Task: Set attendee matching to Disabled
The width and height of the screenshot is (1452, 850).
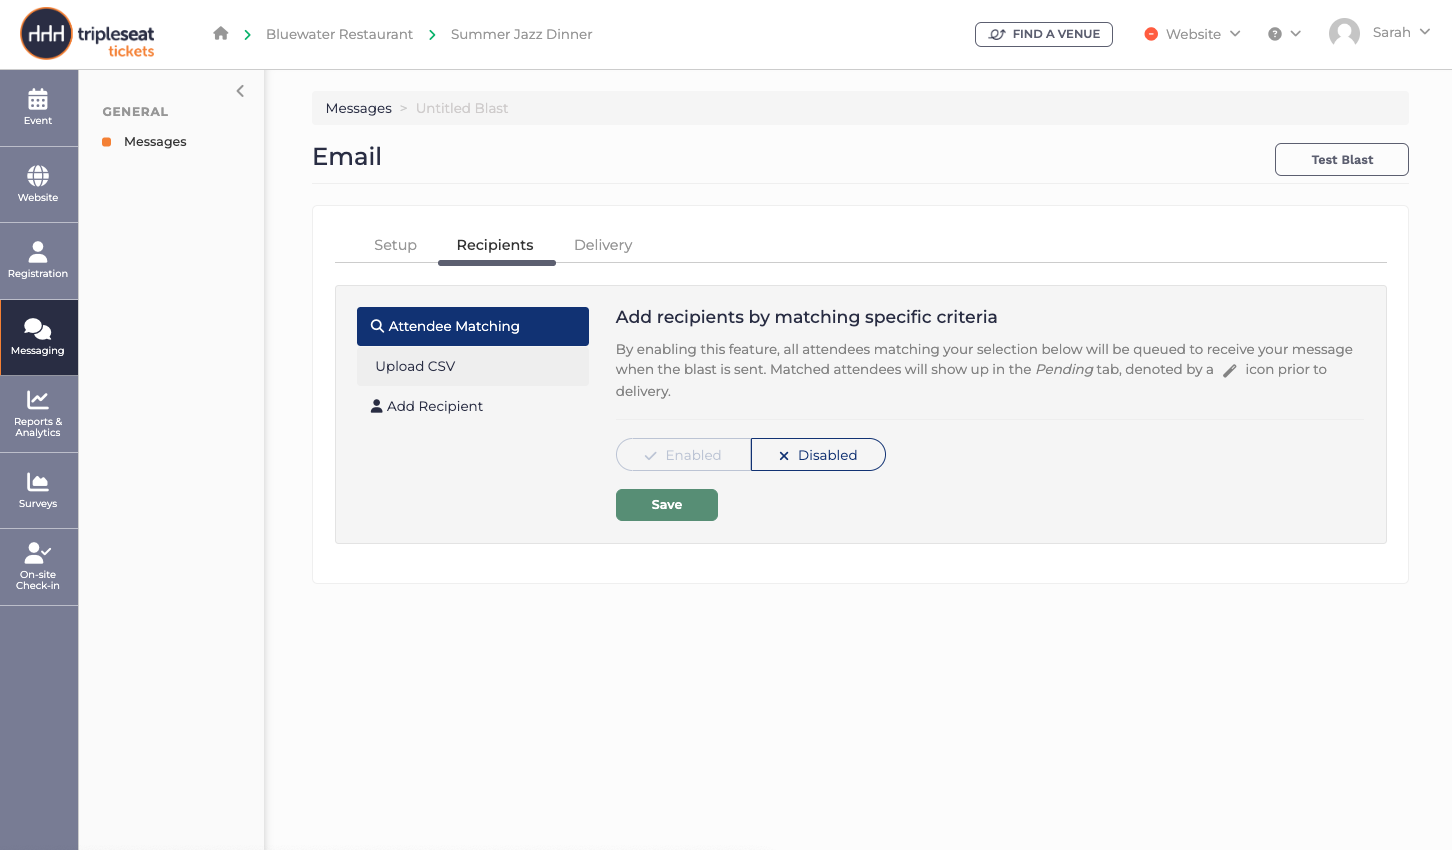Action: tap(818, 455)
